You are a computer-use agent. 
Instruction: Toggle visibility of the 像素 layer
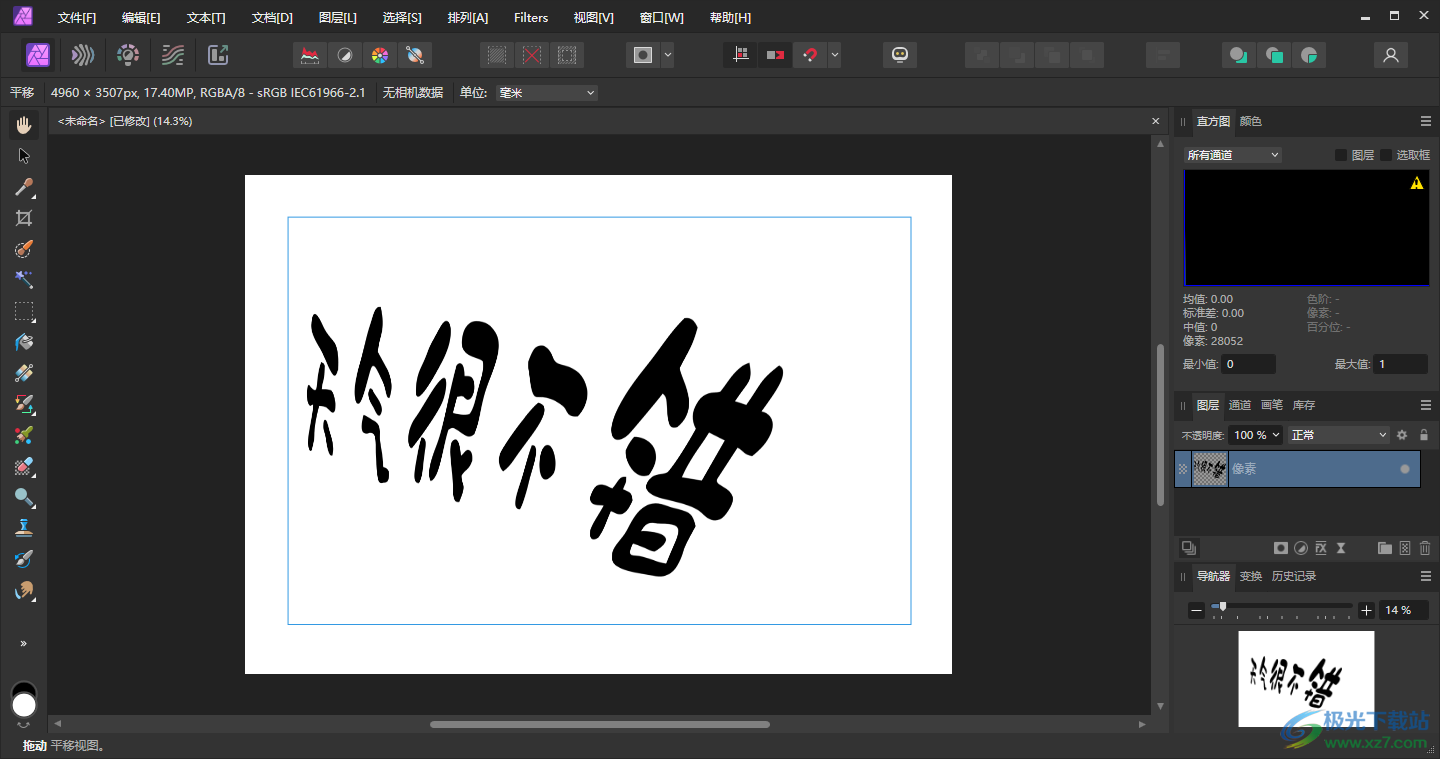click(x=1405, y=469)
